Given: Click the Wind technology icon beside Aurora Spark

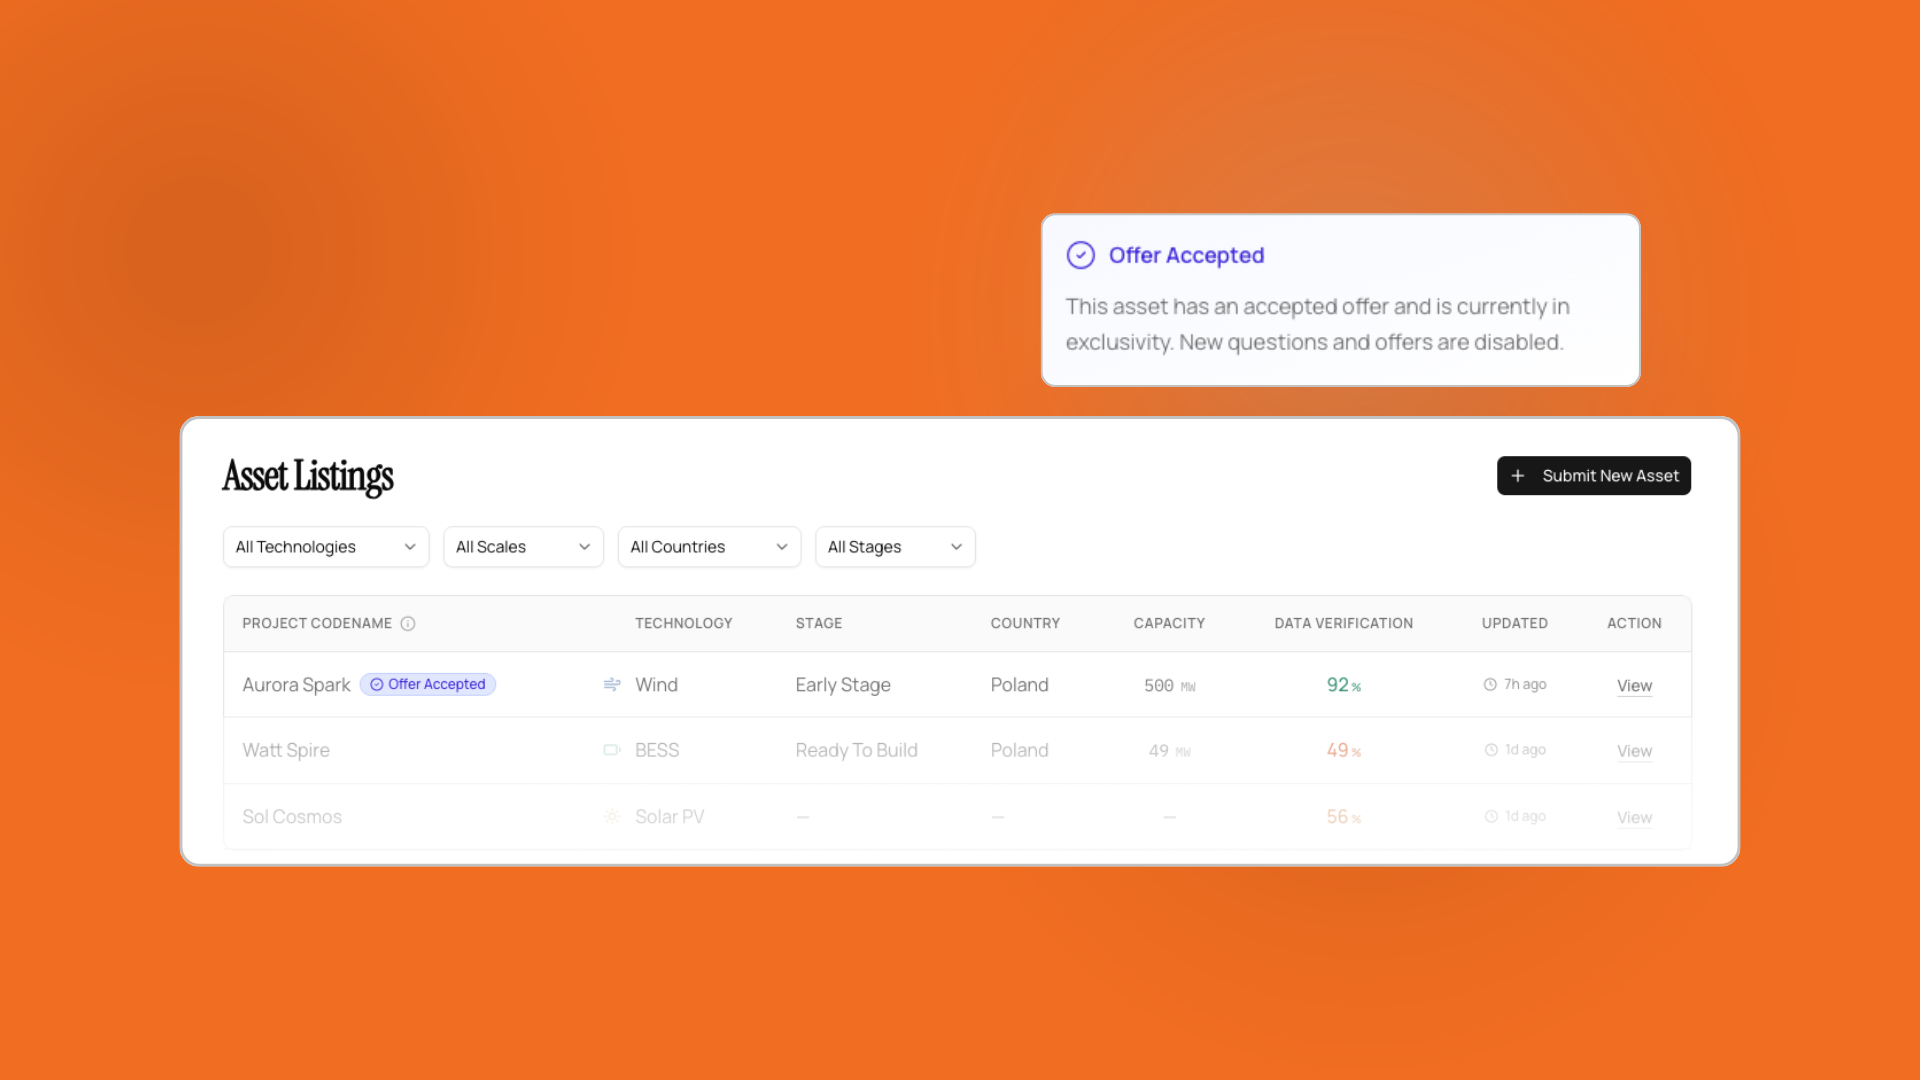Looking at the screenshot, I should point(612,685).
